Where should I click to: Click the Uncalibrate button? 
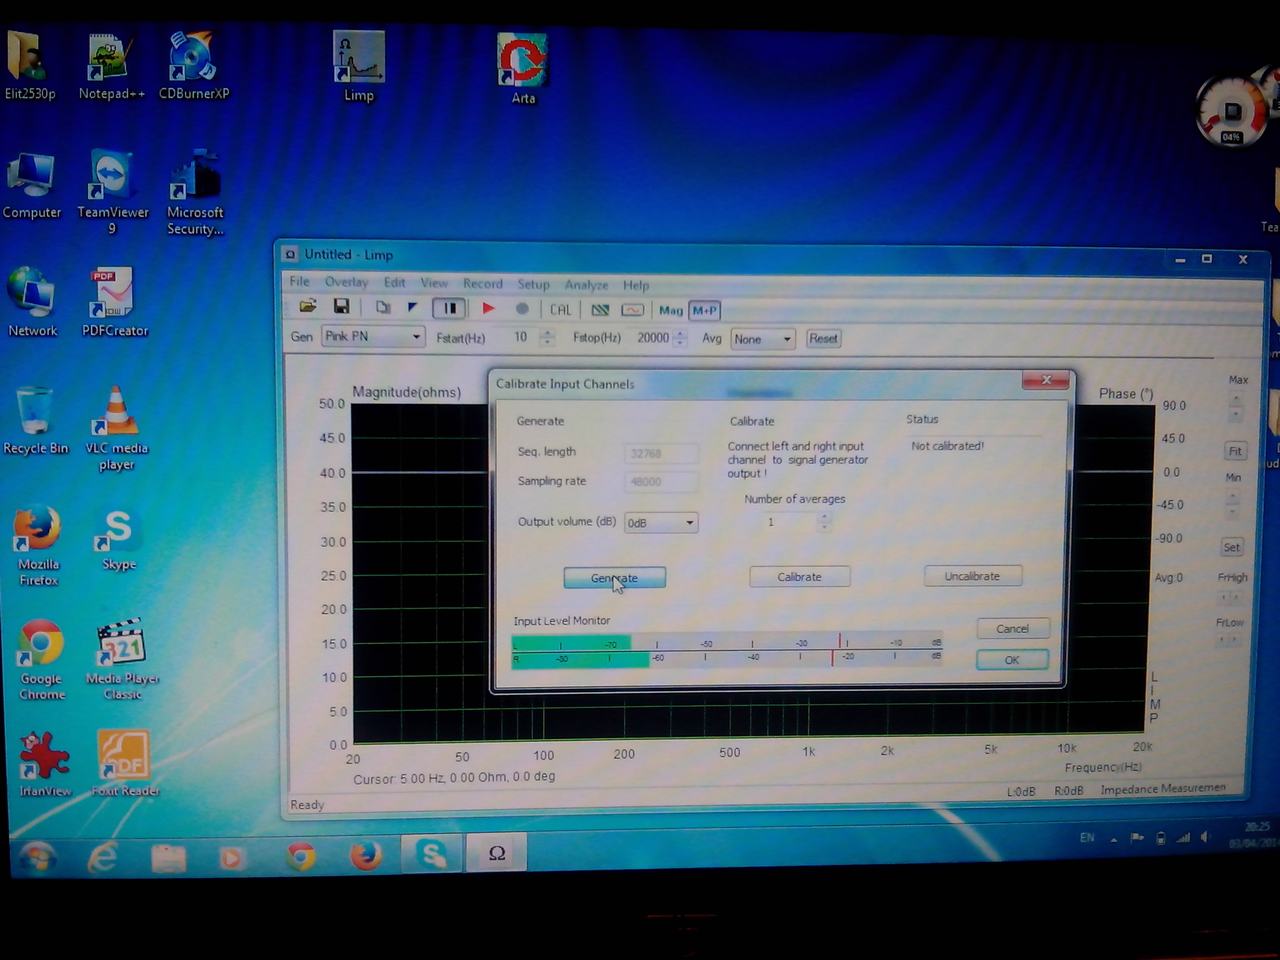(972, 576)
